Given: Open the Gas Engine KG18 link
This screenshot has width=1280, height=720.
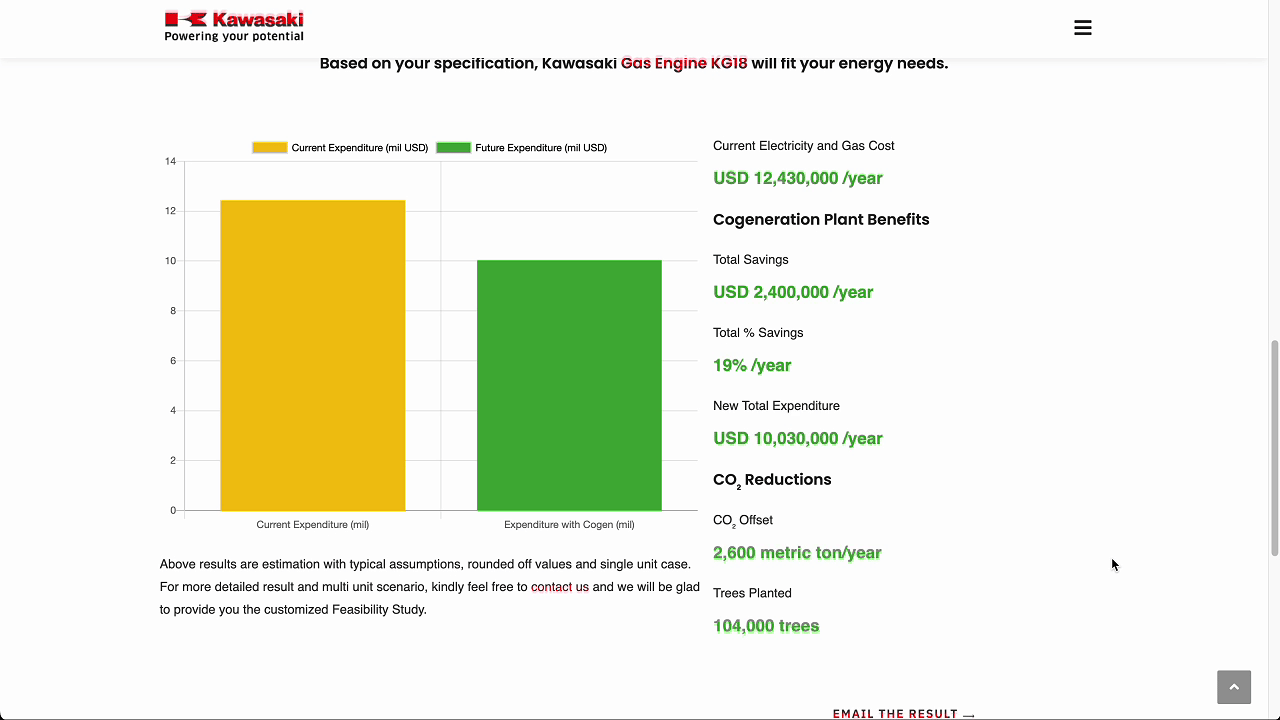Looking at the screenshot, I should pos(684,63).
